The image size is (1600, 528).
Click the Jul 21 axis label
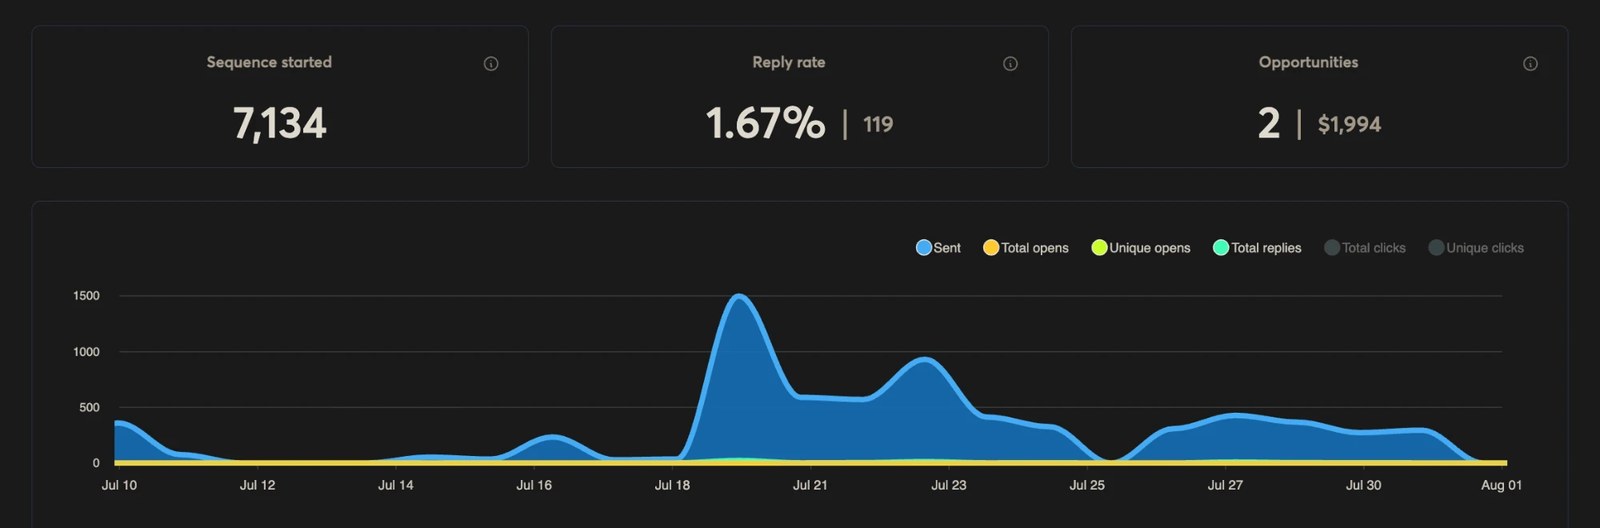tap(810, 485)
